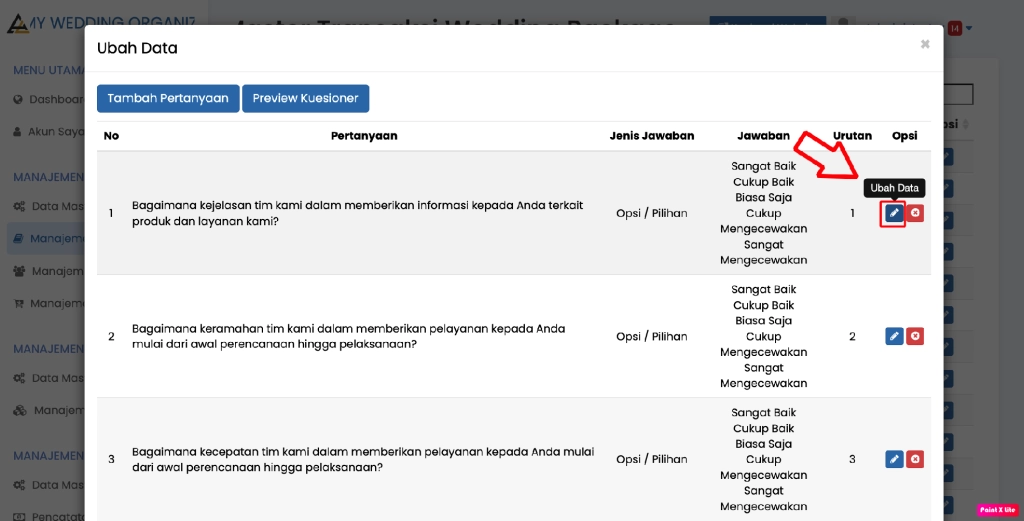Viewport: 1024px width, 521px height.
Task: Open the edit pencil for question 3 kecepatan
Action: 894,459
